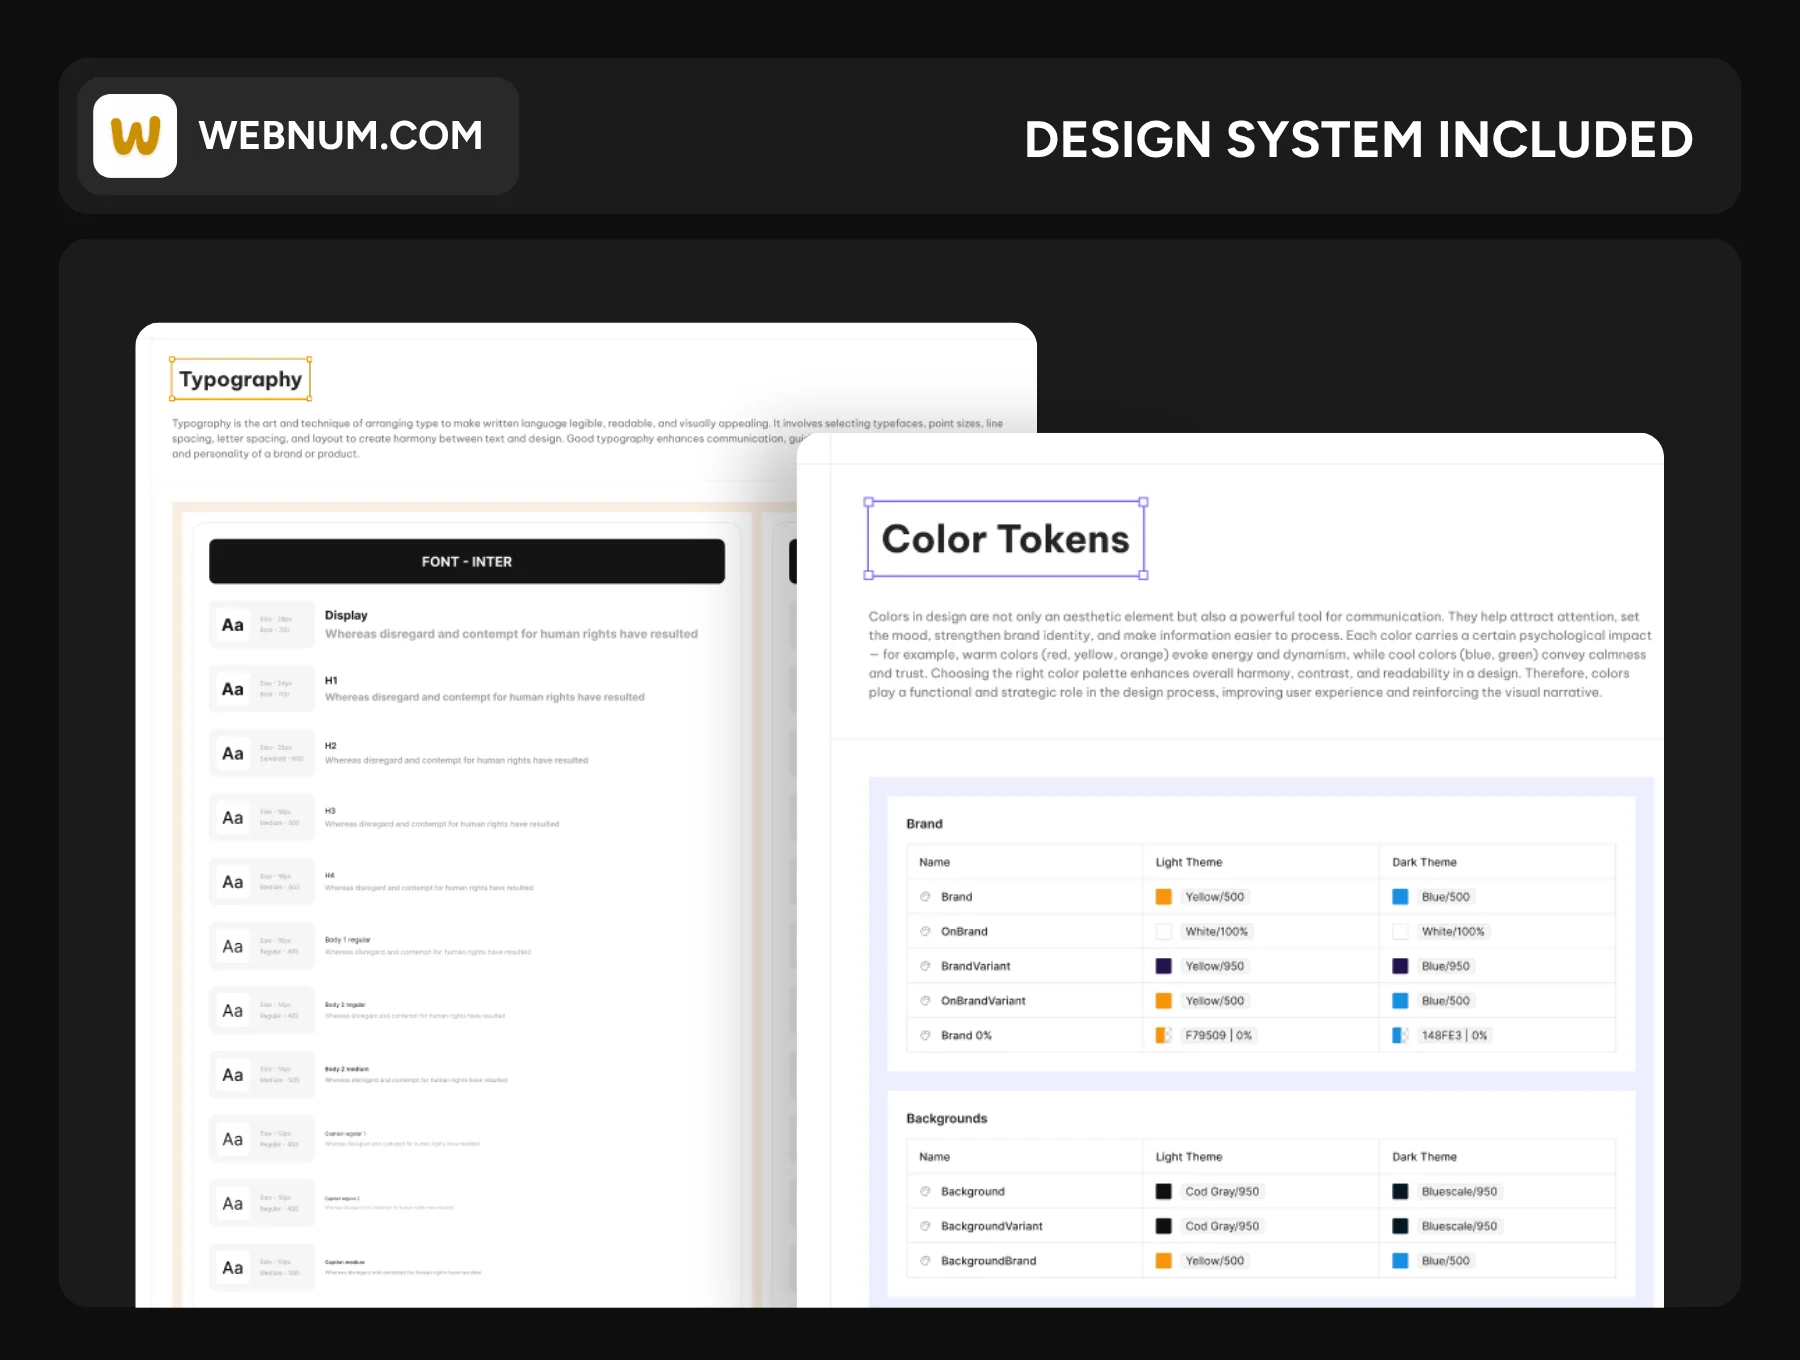Screen dimensions: 1800x1360
Task: Click the Brand section heading
Action: pos(924,824)
